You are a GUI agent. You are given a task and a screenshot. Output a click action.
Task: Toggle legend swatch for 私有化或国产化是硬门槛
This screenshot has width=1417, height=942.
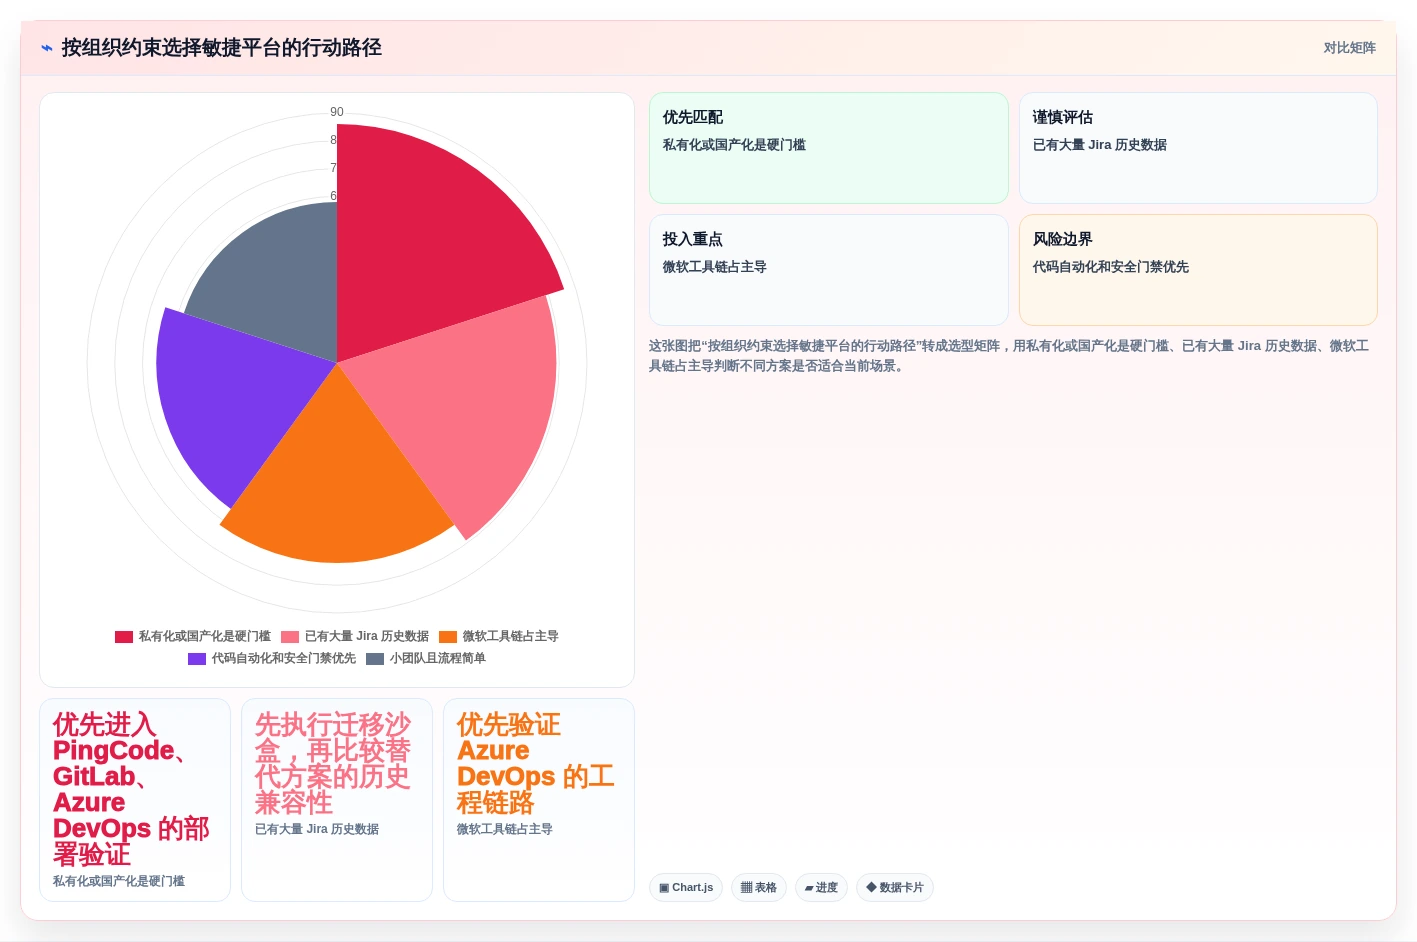(x=124, y=636)
